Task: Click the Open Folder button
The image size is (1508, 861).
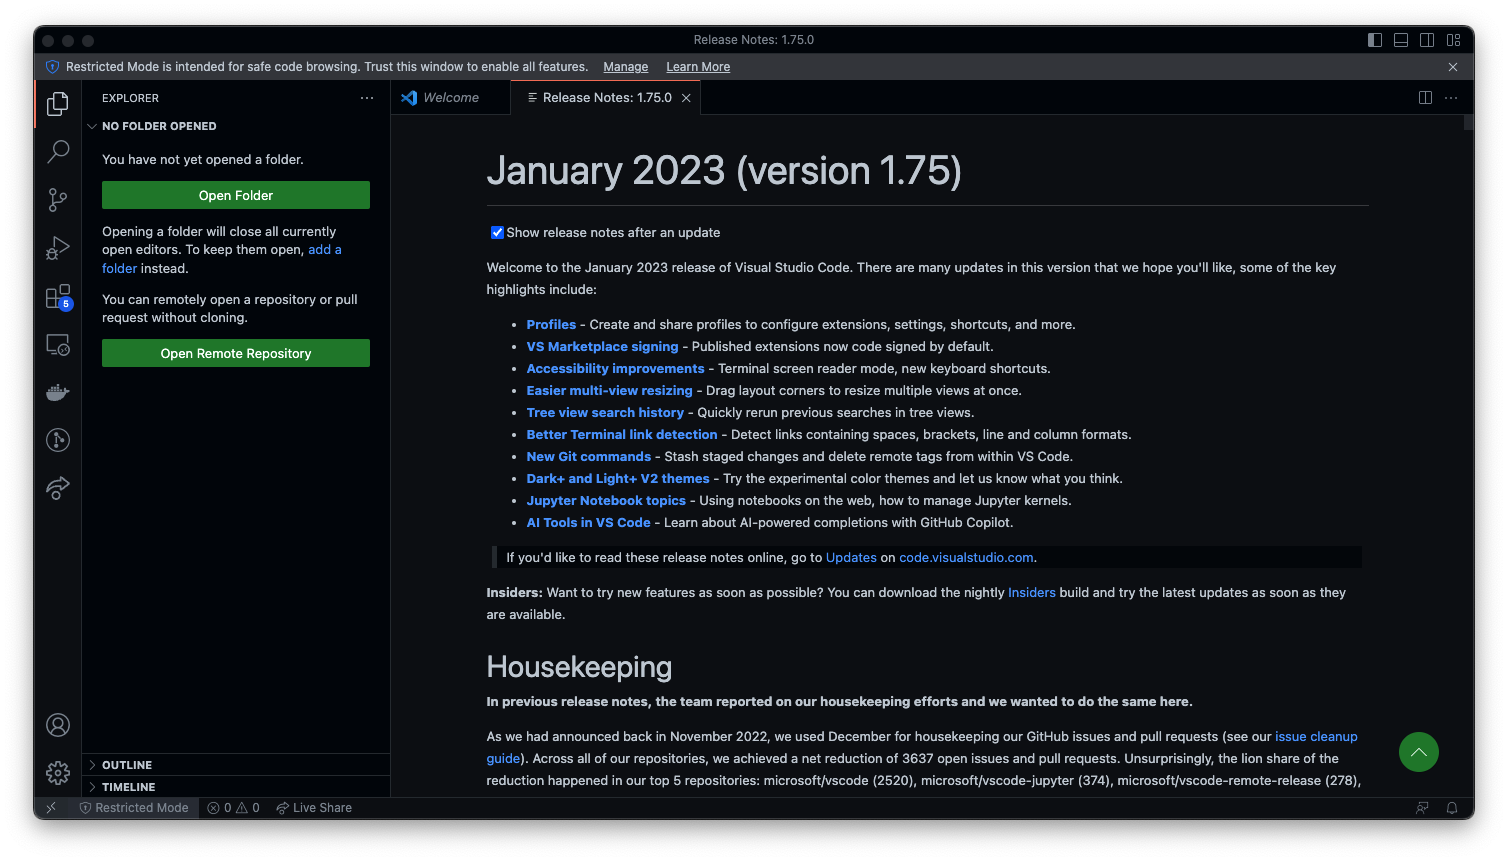Action: [236, 195]
